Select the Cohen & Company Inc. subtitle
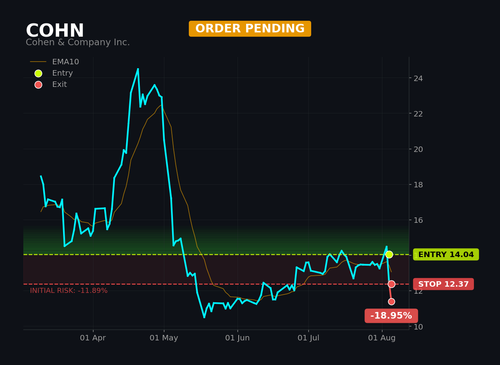Image resolution: width=500 pixels, height=365 pixels. (x=78, y=42)
